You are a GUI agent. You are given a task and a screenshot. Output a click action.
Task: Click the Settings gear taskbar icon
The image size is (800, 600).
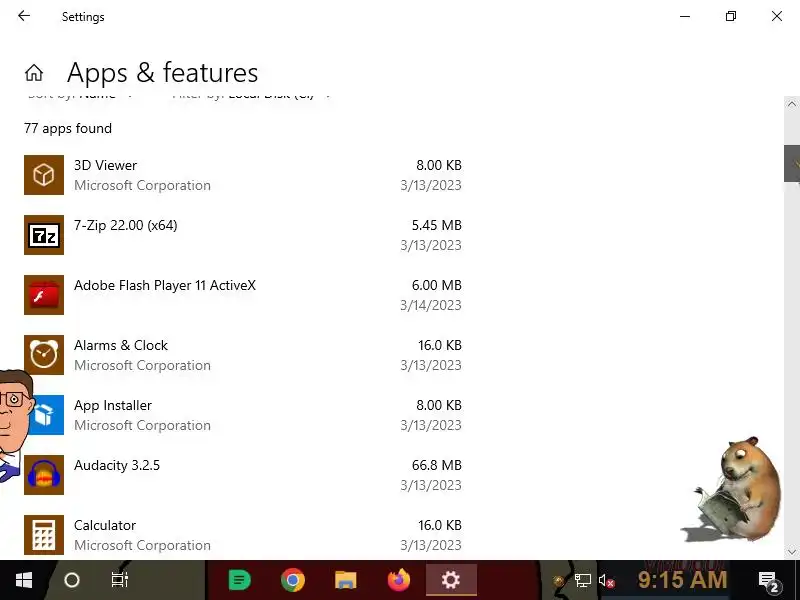coord(451,580)
